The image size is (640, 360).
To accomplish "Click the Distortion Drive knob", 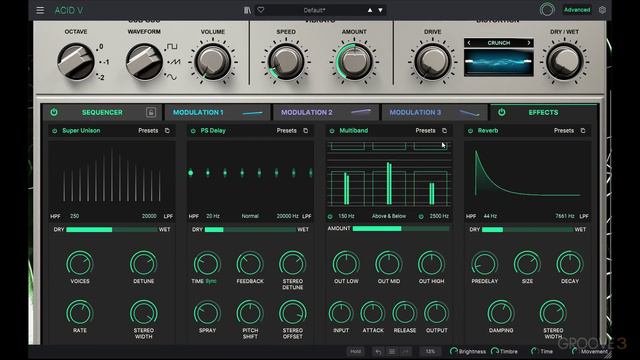I will [x=432, y=62].
